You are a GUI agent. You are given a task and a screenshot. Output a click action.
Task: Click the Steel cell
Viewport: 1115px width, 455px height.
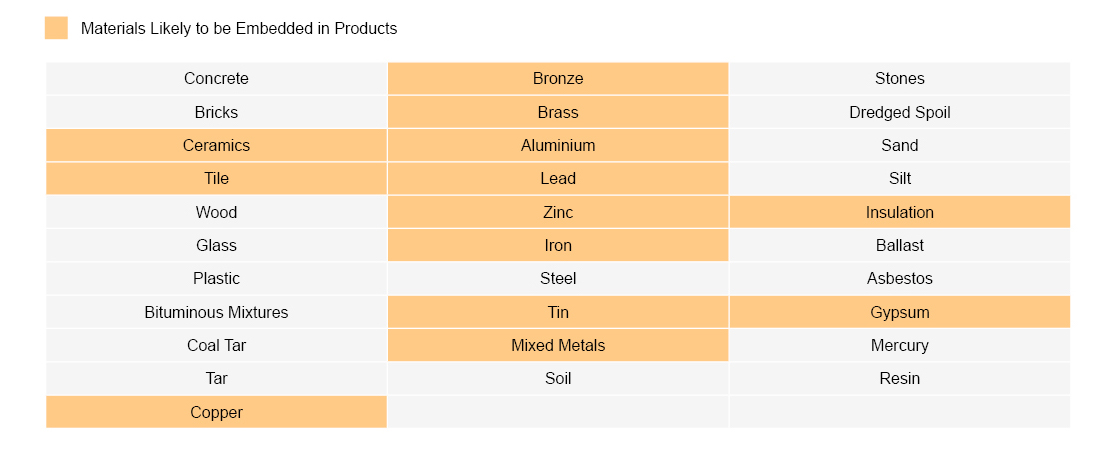[558, 278]
